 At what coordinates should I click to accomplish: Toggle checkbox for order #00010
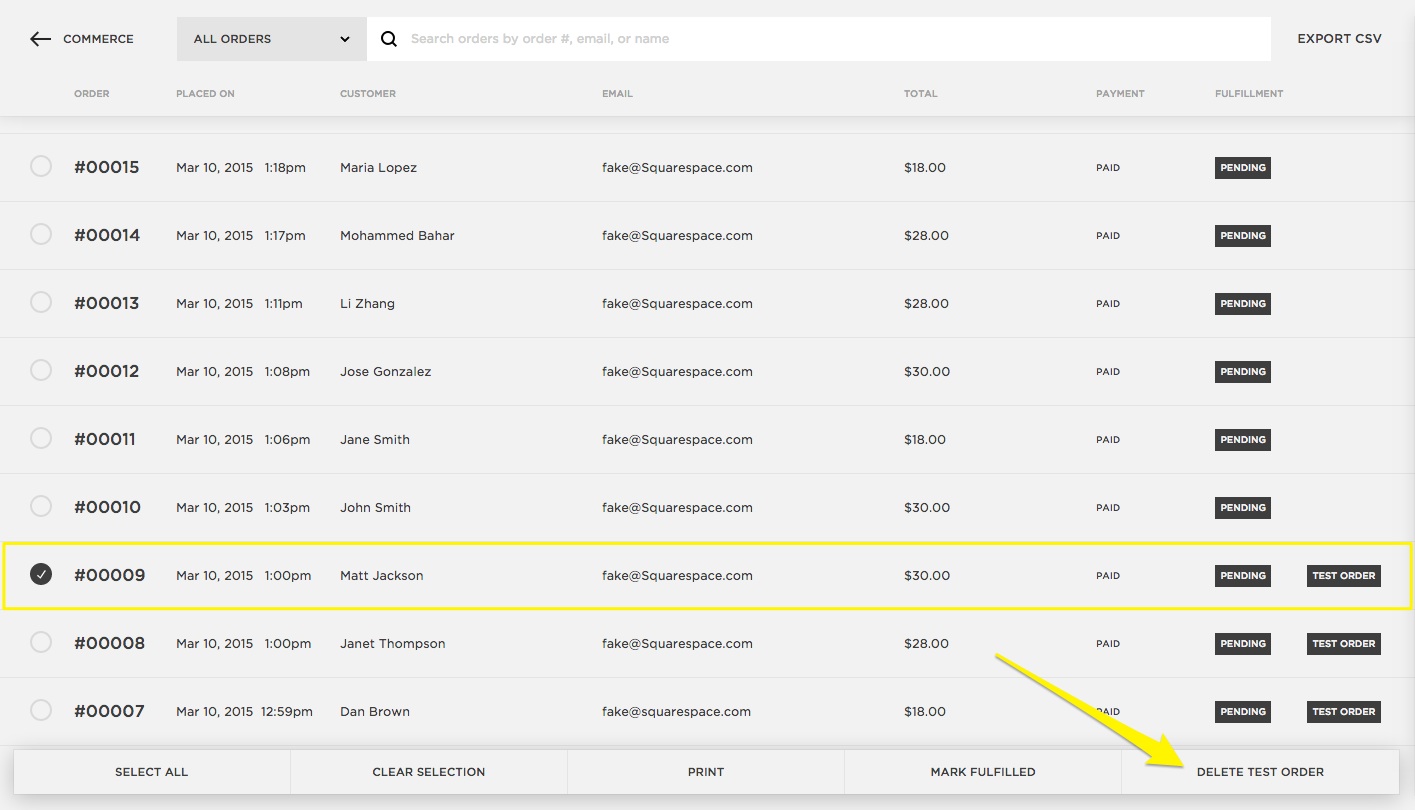[x=41, y=506]
